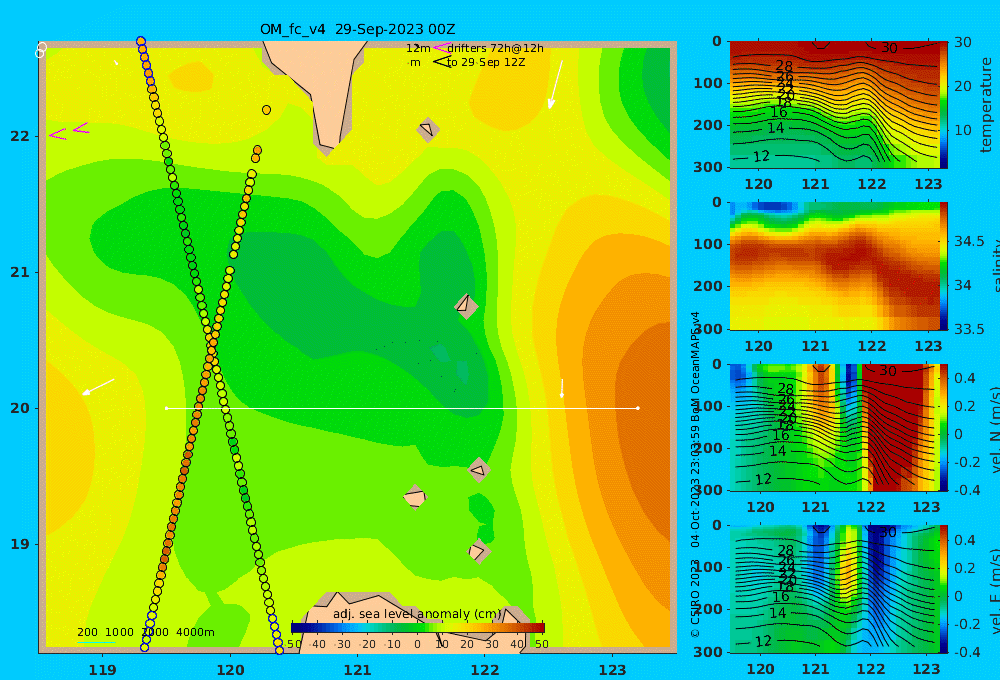Click the "drifters 72h@12h" legend text
Viewport: 1000px width, 680px height.
[x=496, y=48]
